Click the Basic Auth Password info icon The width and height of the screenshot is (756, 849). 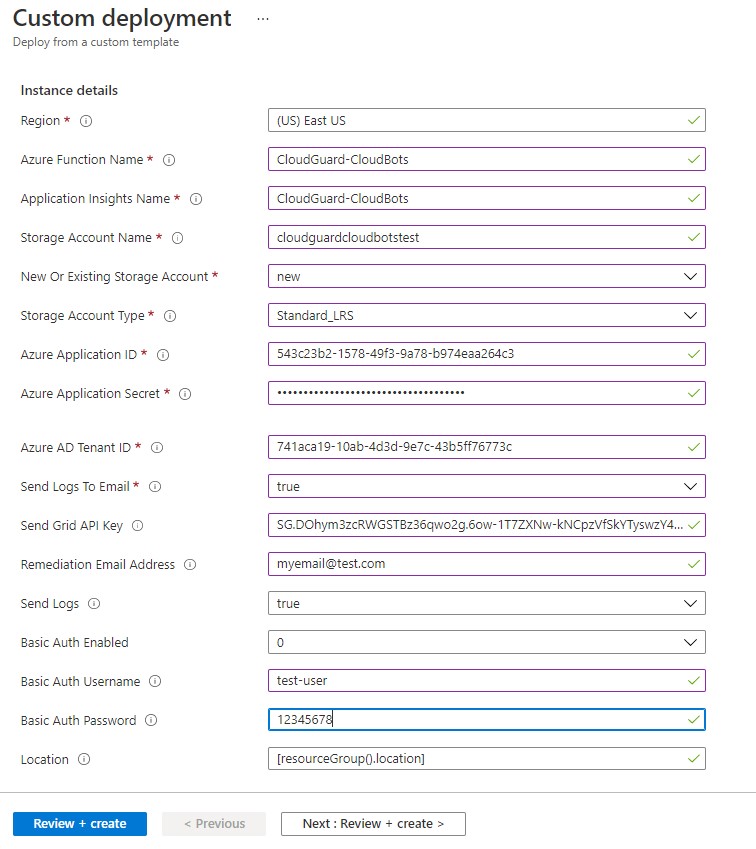coord(151,721)
